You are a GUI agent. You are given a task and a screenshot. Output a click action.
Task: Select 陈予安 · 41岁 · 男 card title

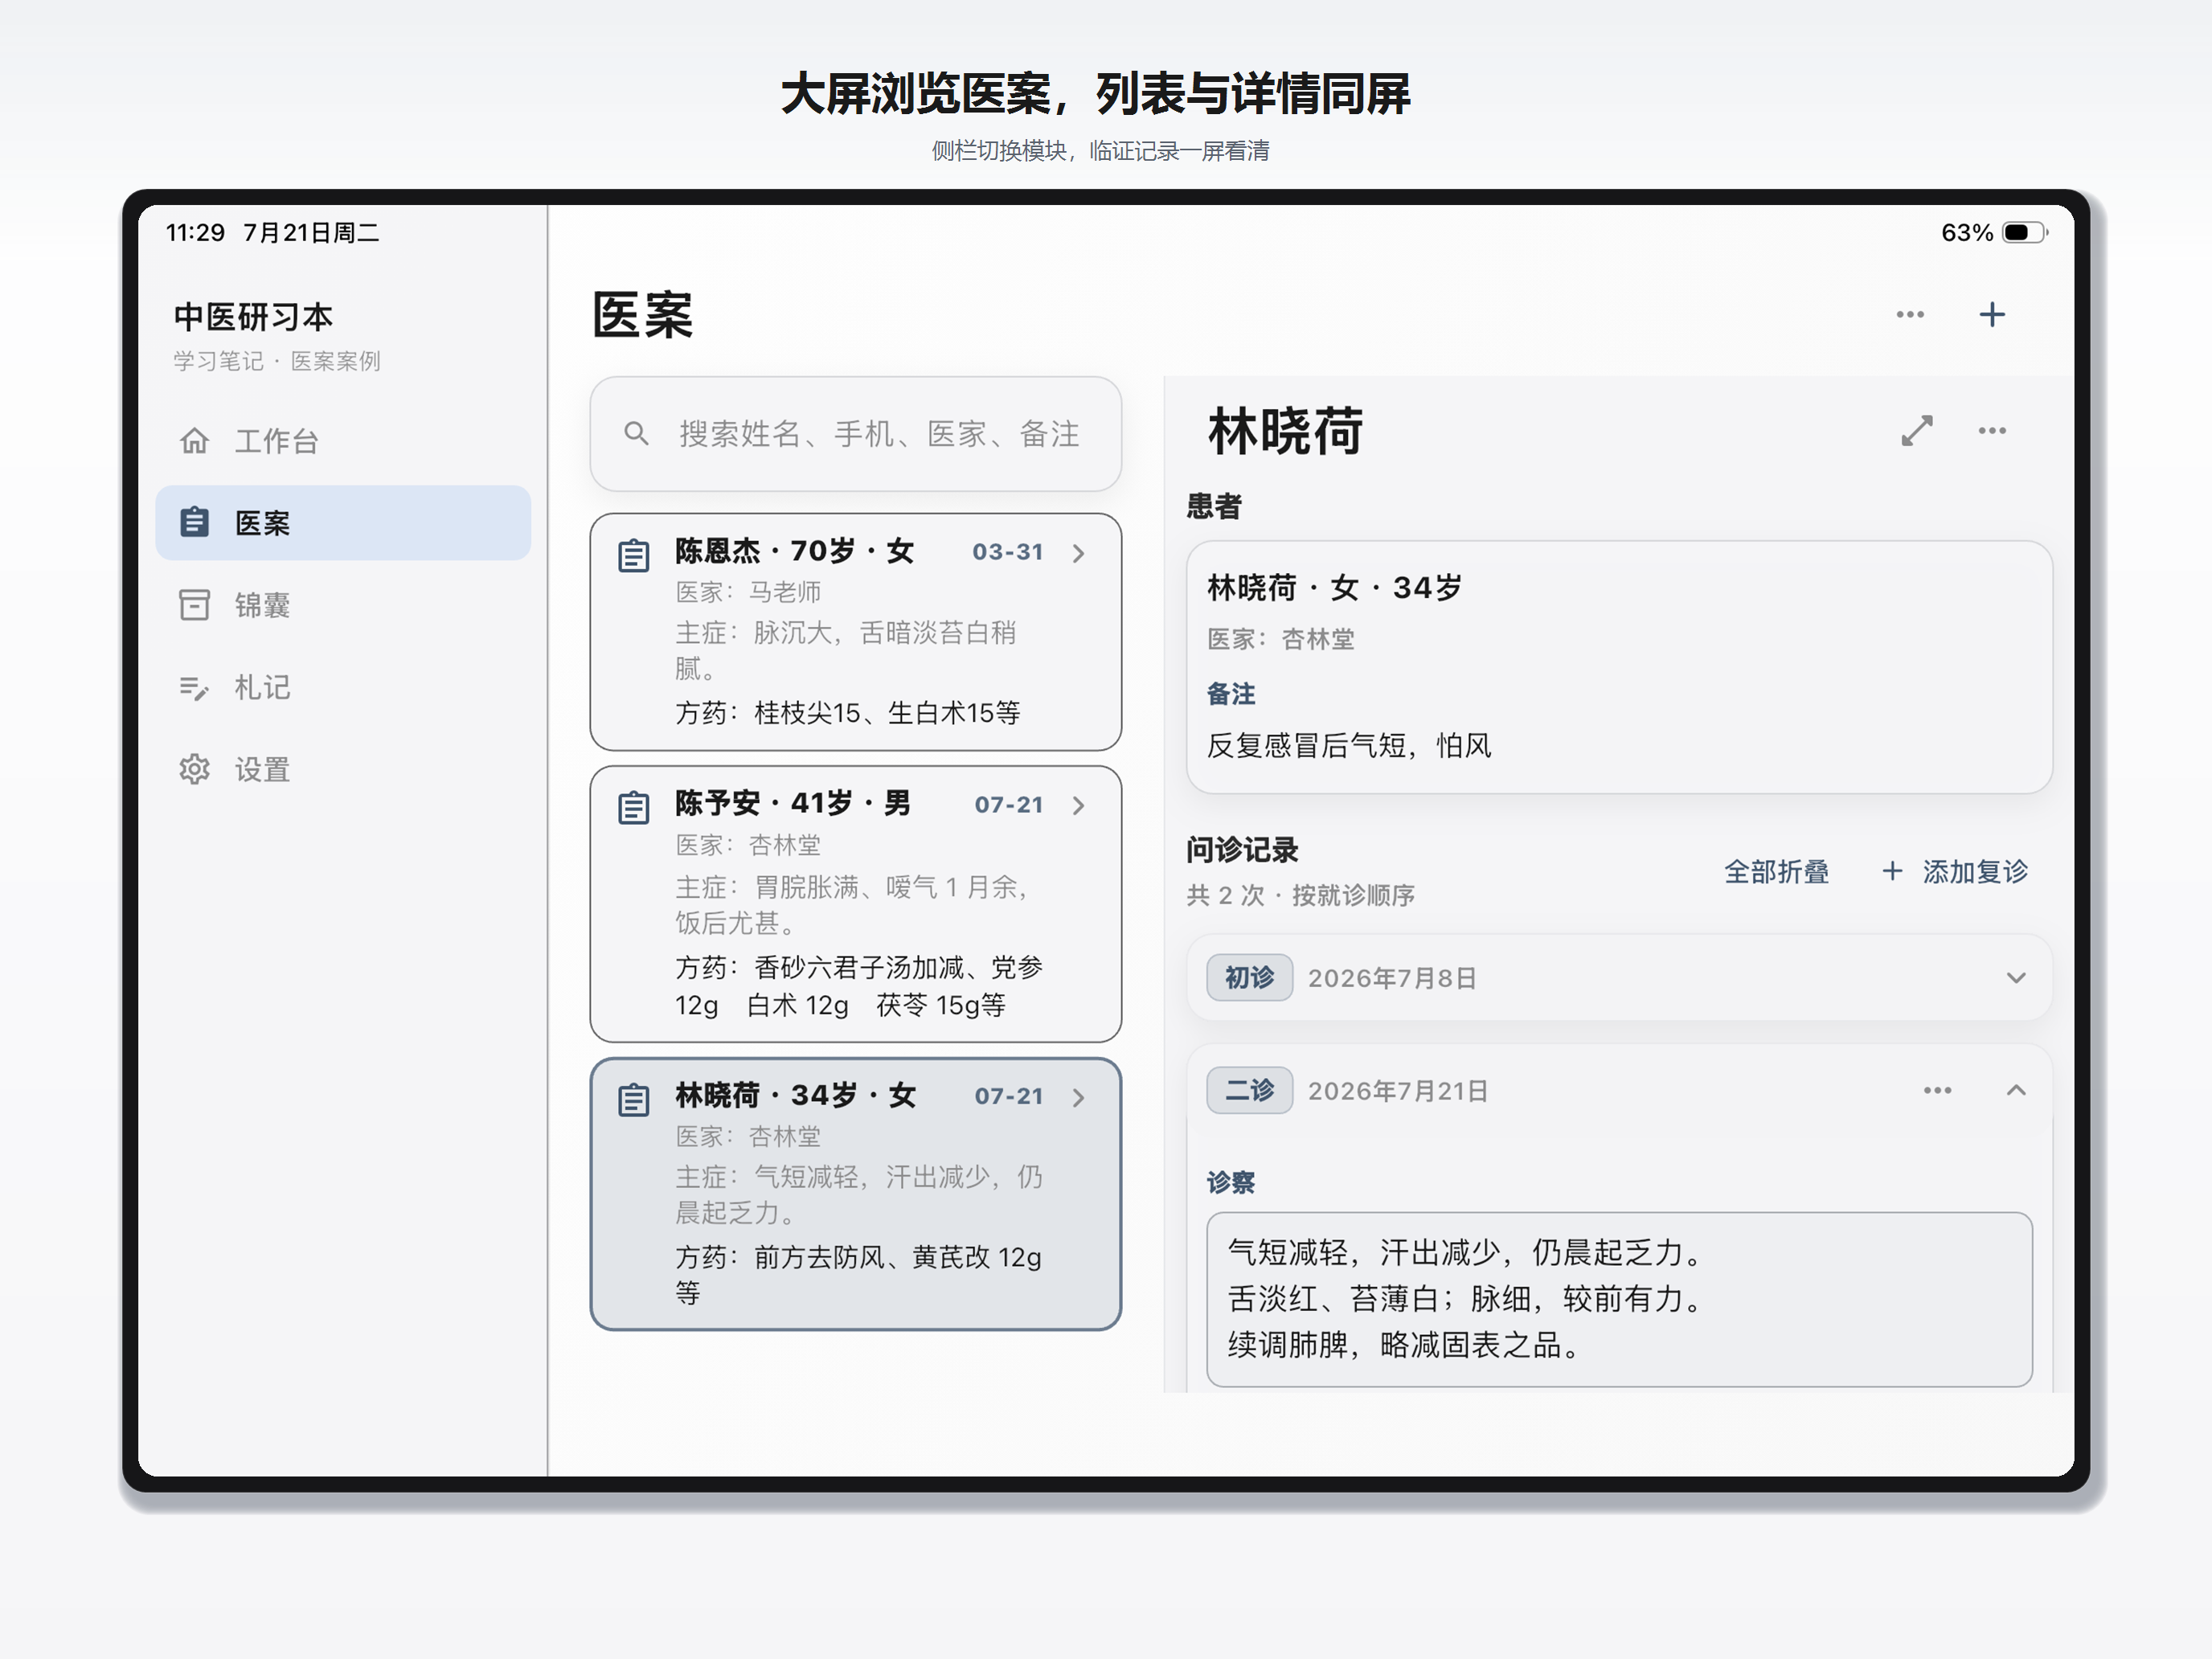[x=793, y=803]
